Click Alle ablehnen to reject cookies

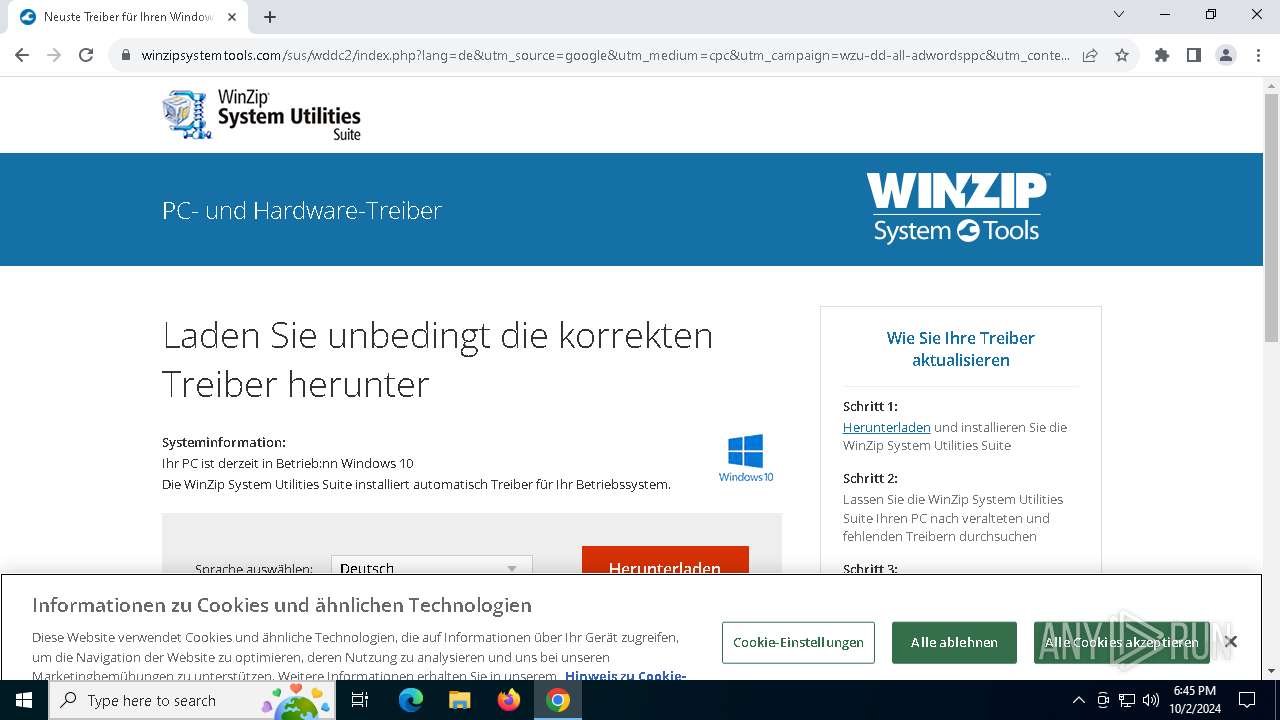(x=954, y=642)
